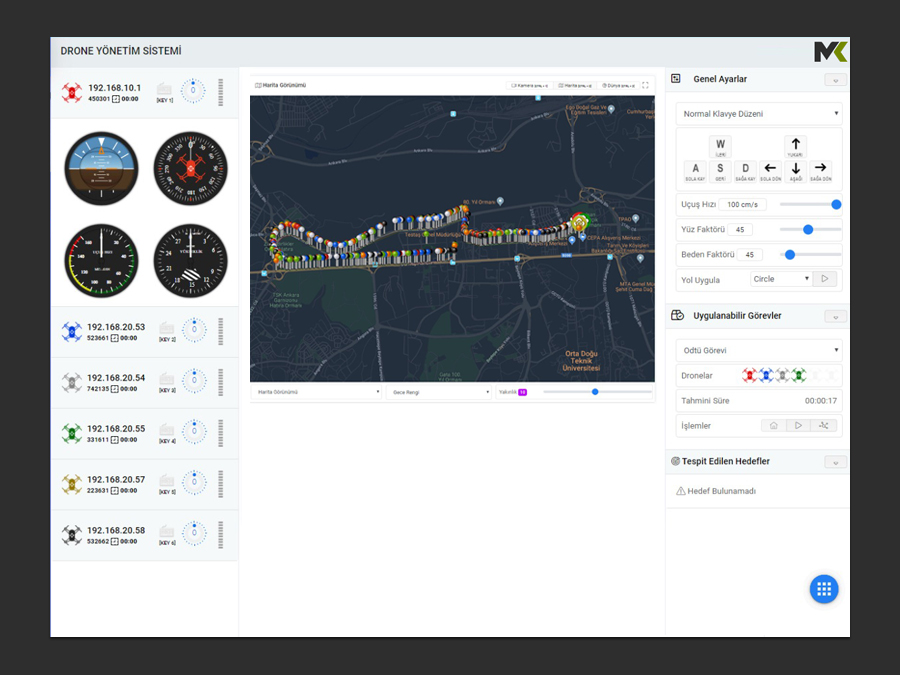Collapse the Tespit Edilen Hedefler panel
Image resolution: width=900 pixels, height=675 pixels.
(835, 462)
